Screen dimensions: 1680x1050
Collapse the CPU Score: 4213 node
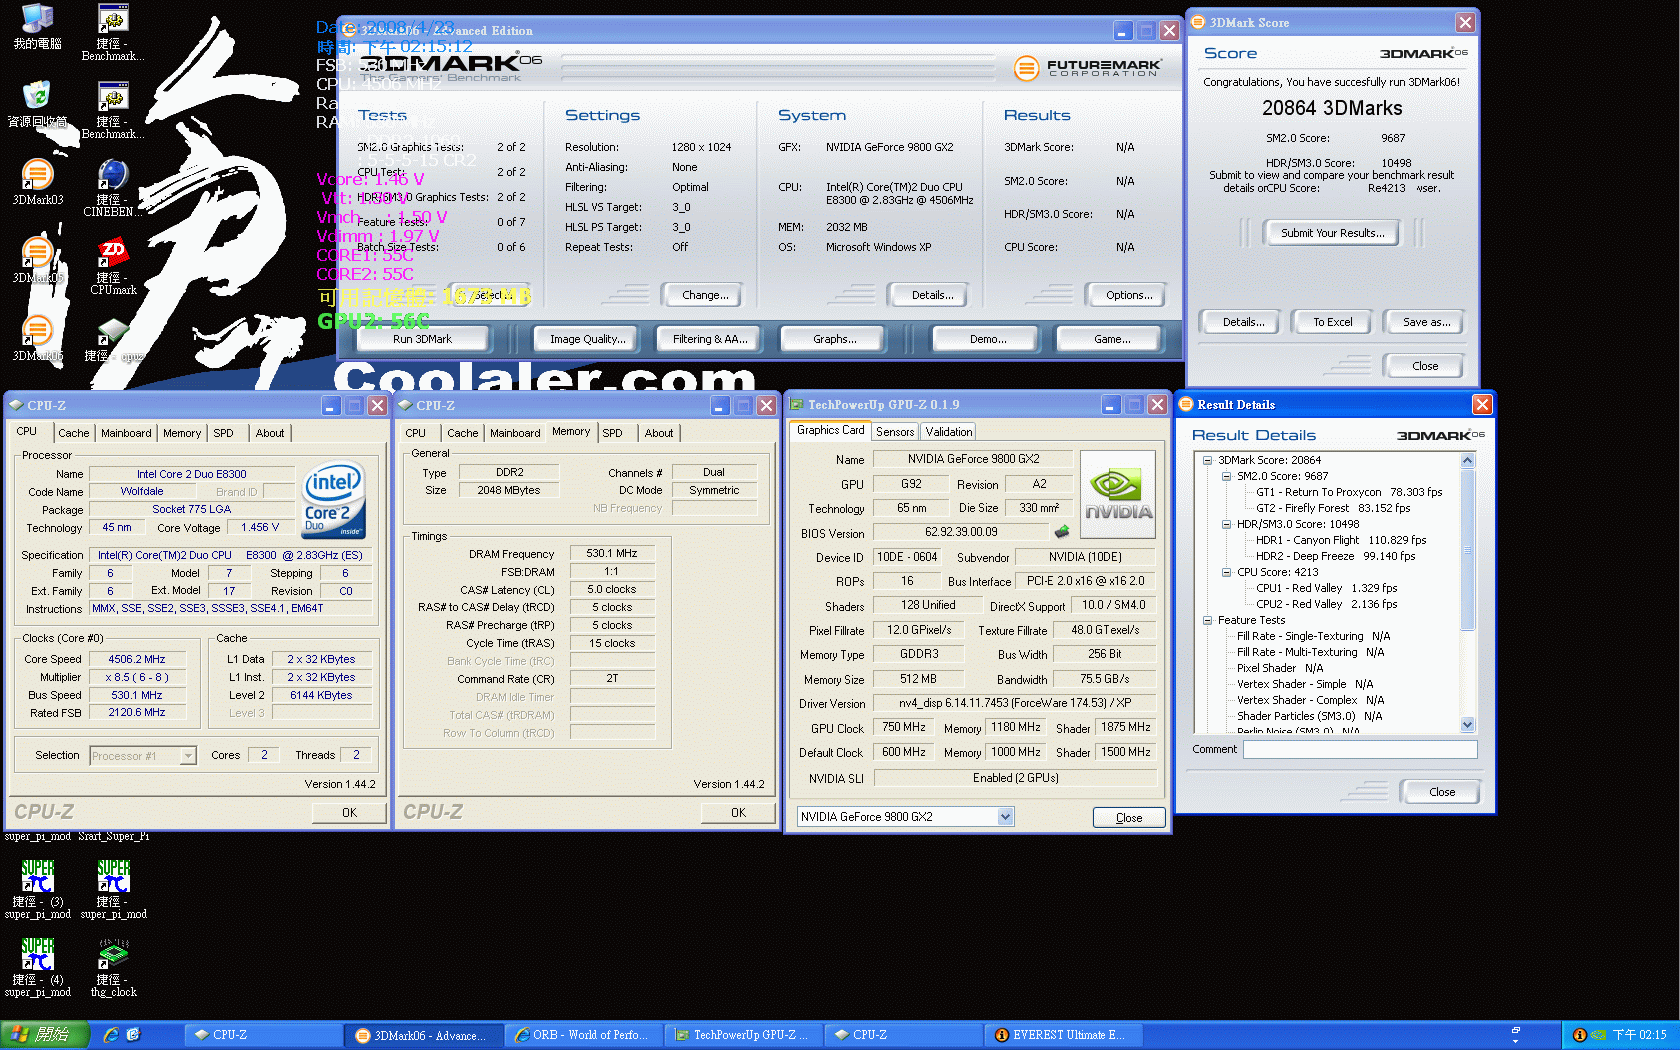click(x=1226, y=573)
